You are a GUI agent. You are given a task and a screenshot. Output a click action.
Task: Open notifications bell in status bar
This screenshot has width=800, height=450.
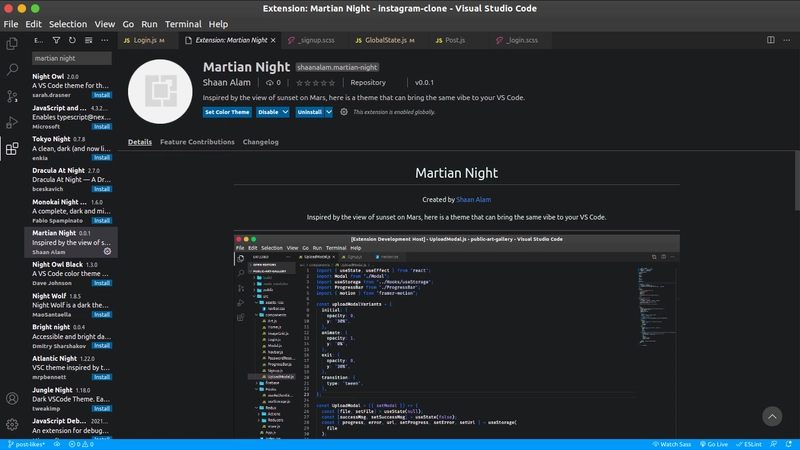[x=789, y=444]
